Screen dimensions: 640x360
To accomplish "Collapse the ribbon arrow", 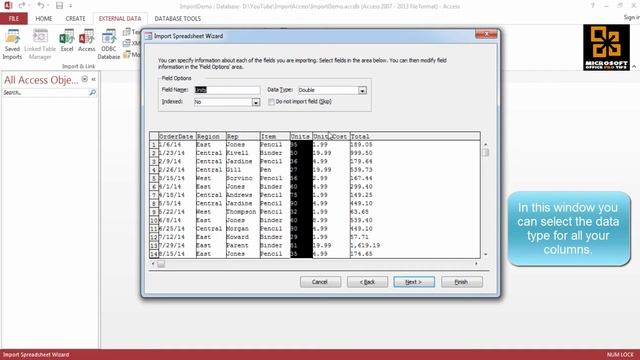I will tap(634, 66).
